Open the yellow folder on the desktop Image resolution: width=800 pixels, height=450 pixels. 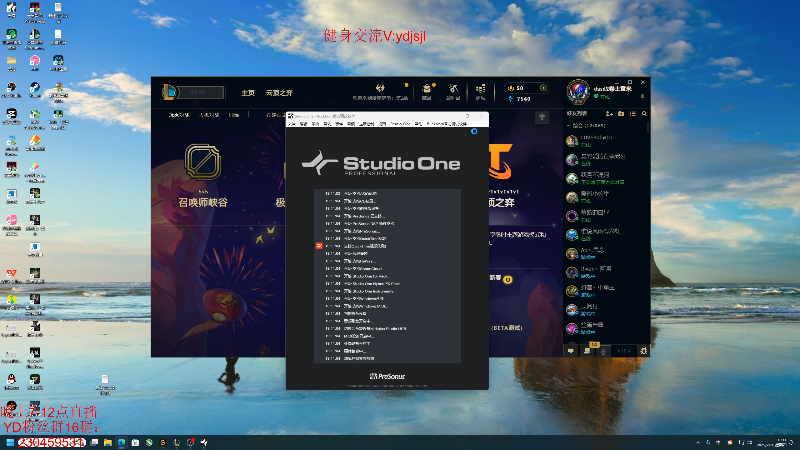(11, 63)
